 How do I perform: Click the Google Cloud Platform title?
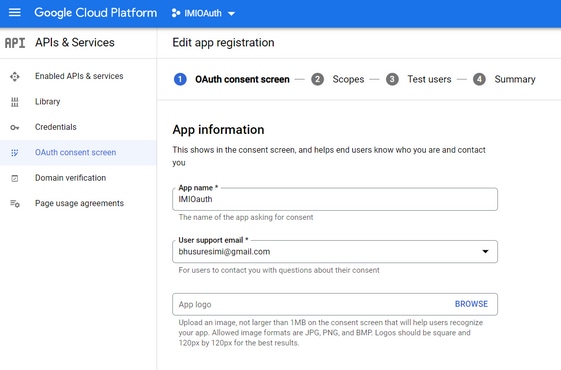click(x=96, y=13)
